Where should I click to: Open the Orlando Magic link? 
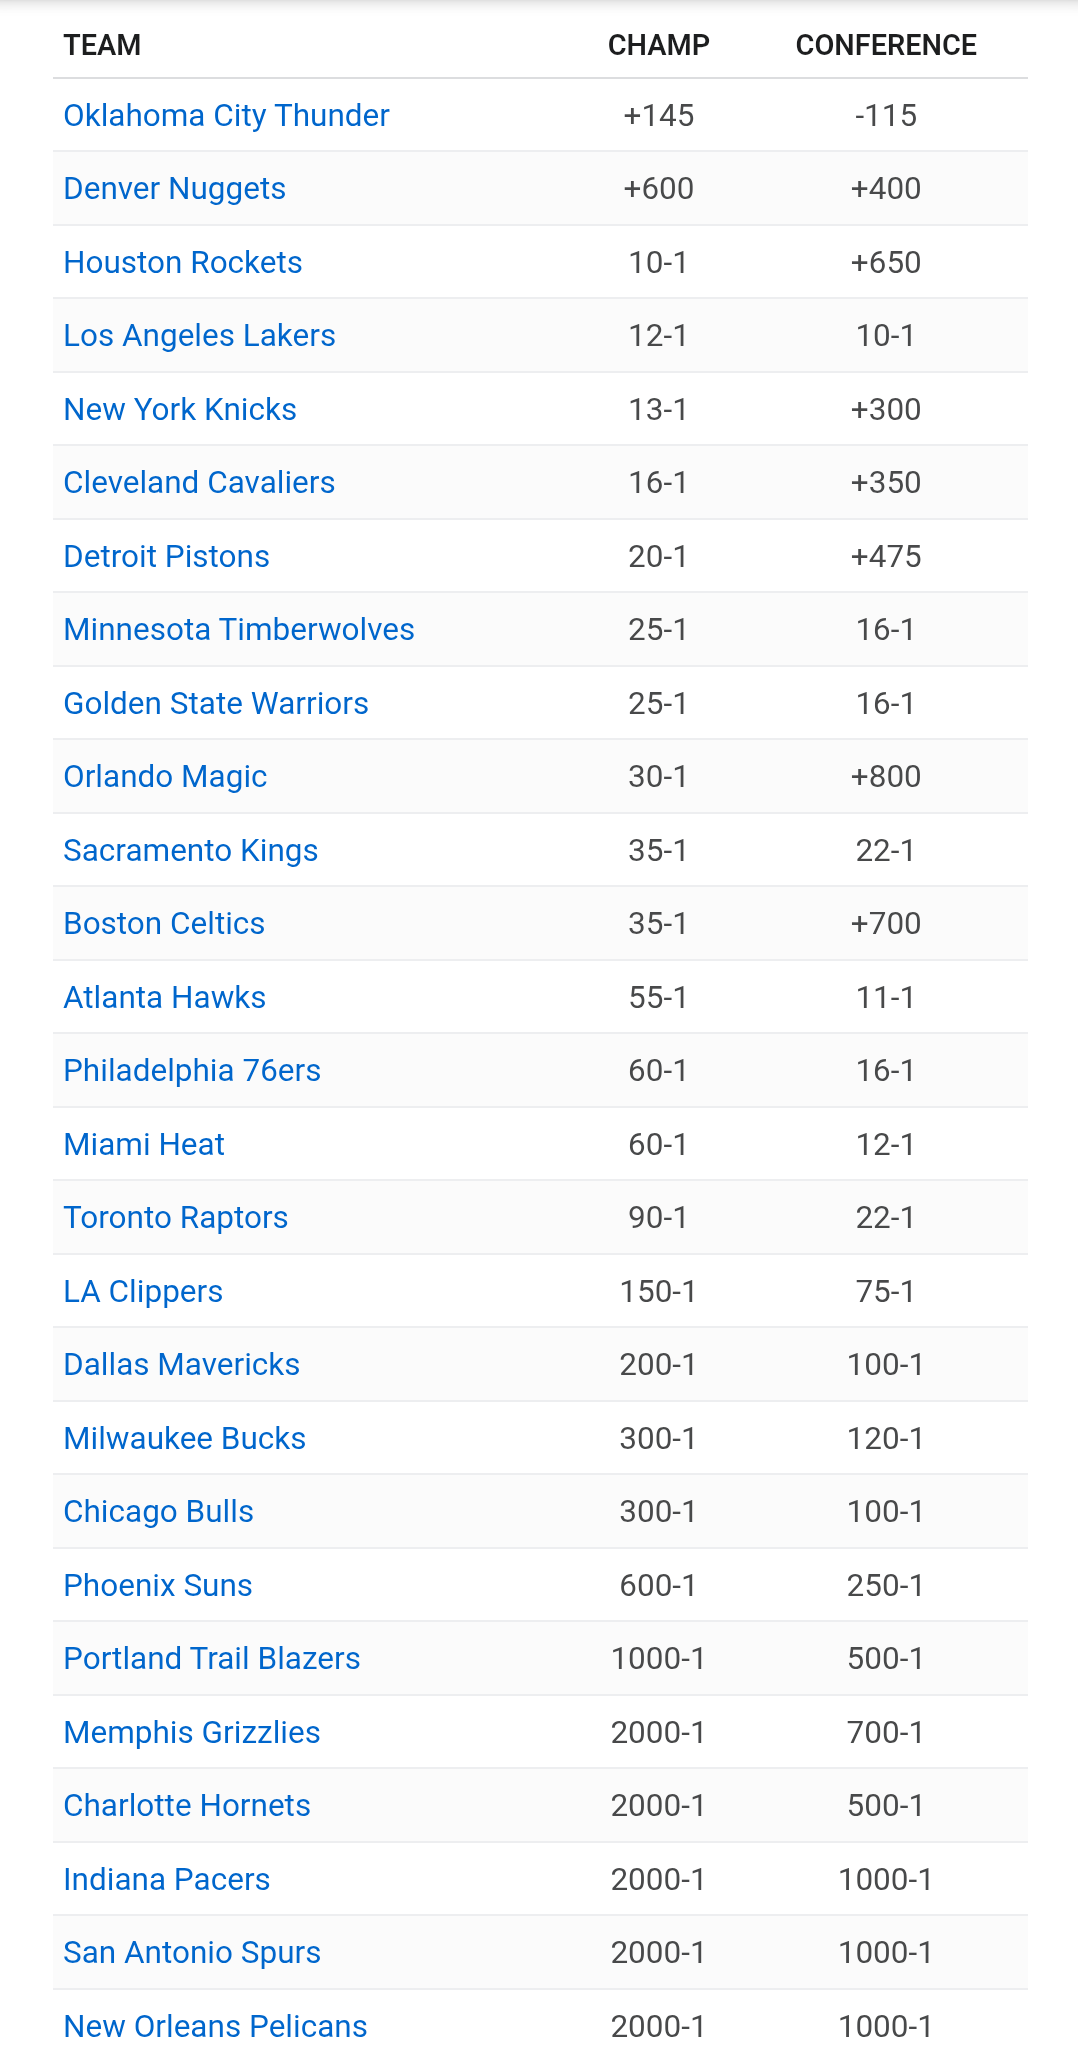click(165, 776)
